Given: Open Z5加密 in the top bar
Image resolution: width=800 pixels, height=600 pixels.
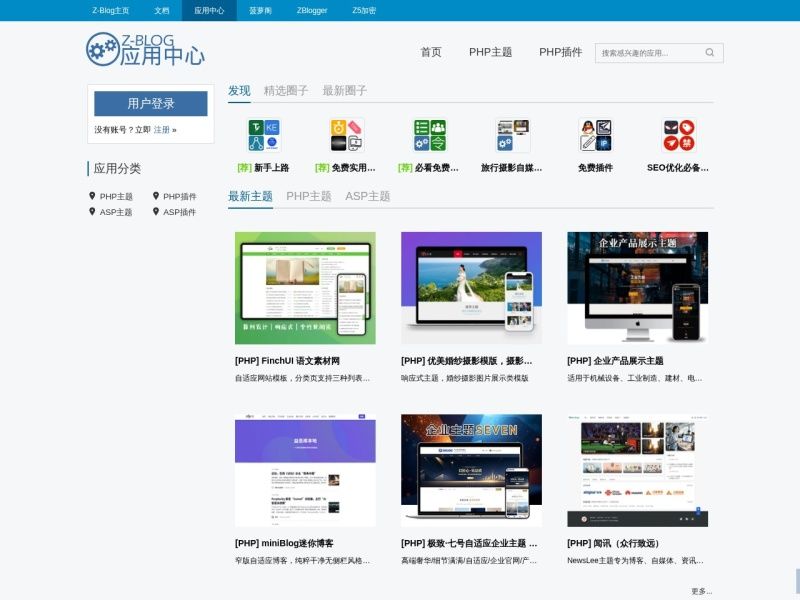Looking at the screenshot, I should 364,10.
